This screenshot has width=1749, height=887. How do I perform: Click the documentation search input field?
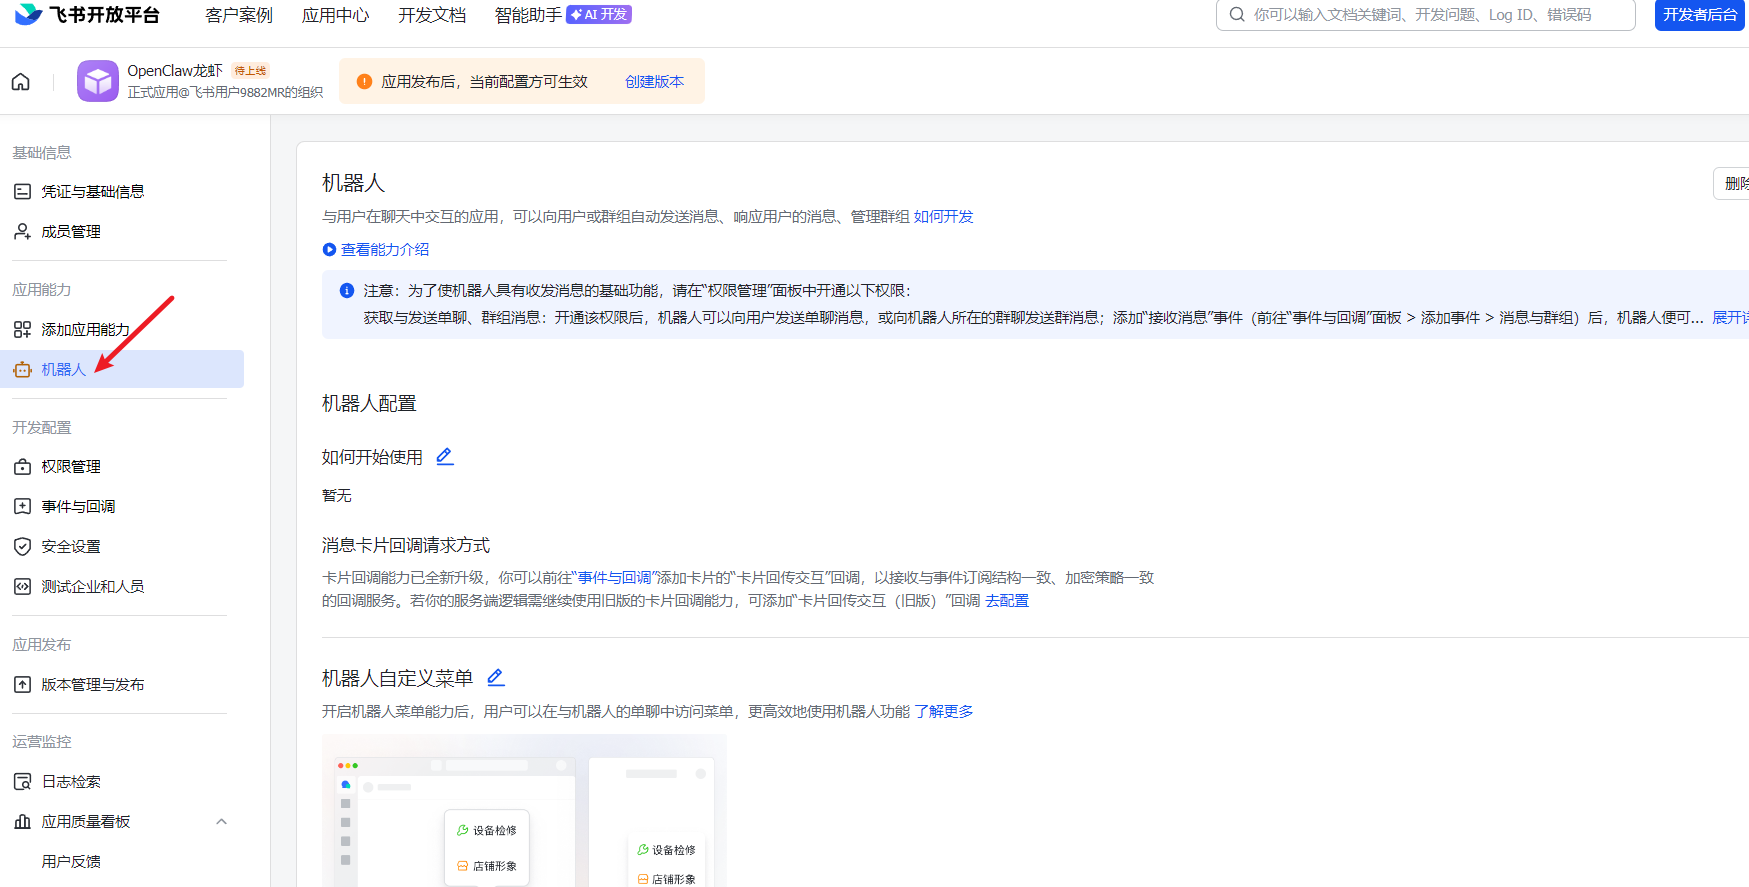click(1426, 15)
